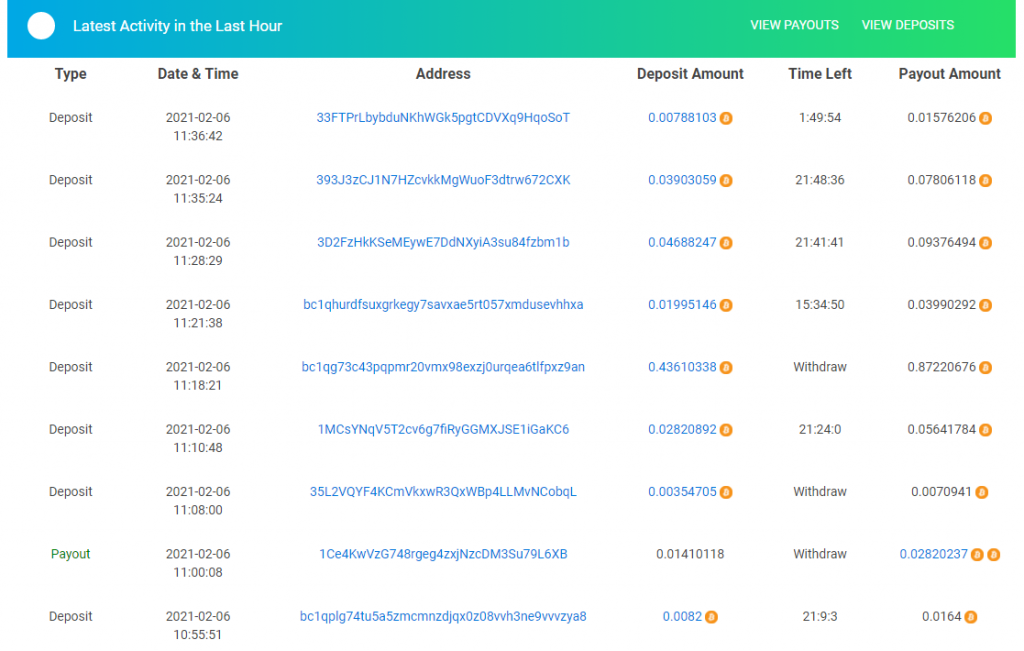Click the bitcoin icon beside payout 0.01576206

985,118
